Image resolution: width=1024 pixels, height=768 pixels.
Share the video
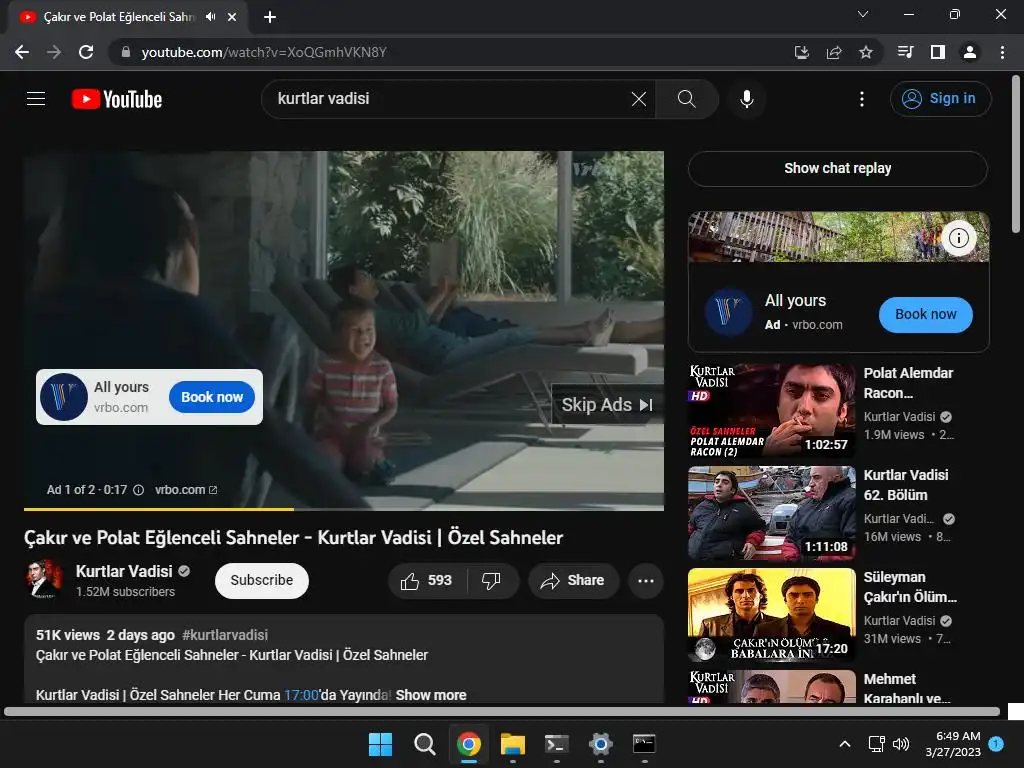coord(573,581)
